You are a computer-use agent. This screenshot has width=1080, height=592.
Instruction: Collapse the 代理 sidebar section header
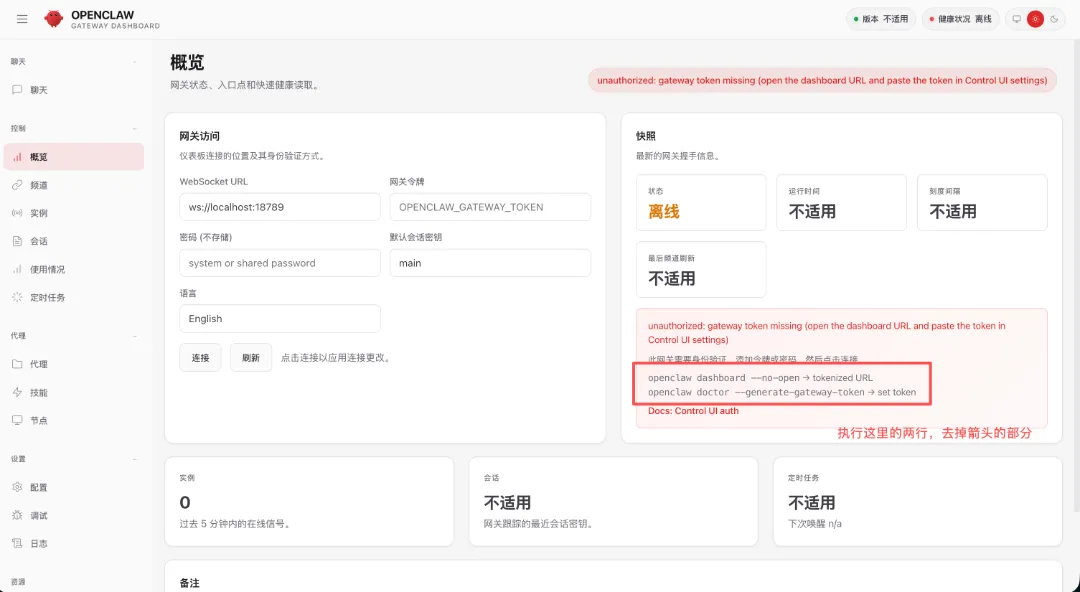pos(74,336)
